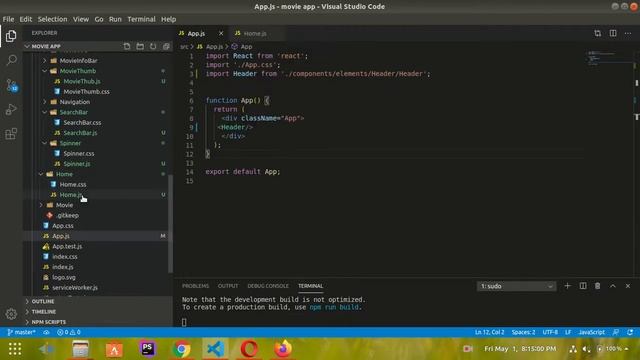This screenshot has height=360, width=640.
Task: Open Home.js in the file tree
Action: (71, 195)
